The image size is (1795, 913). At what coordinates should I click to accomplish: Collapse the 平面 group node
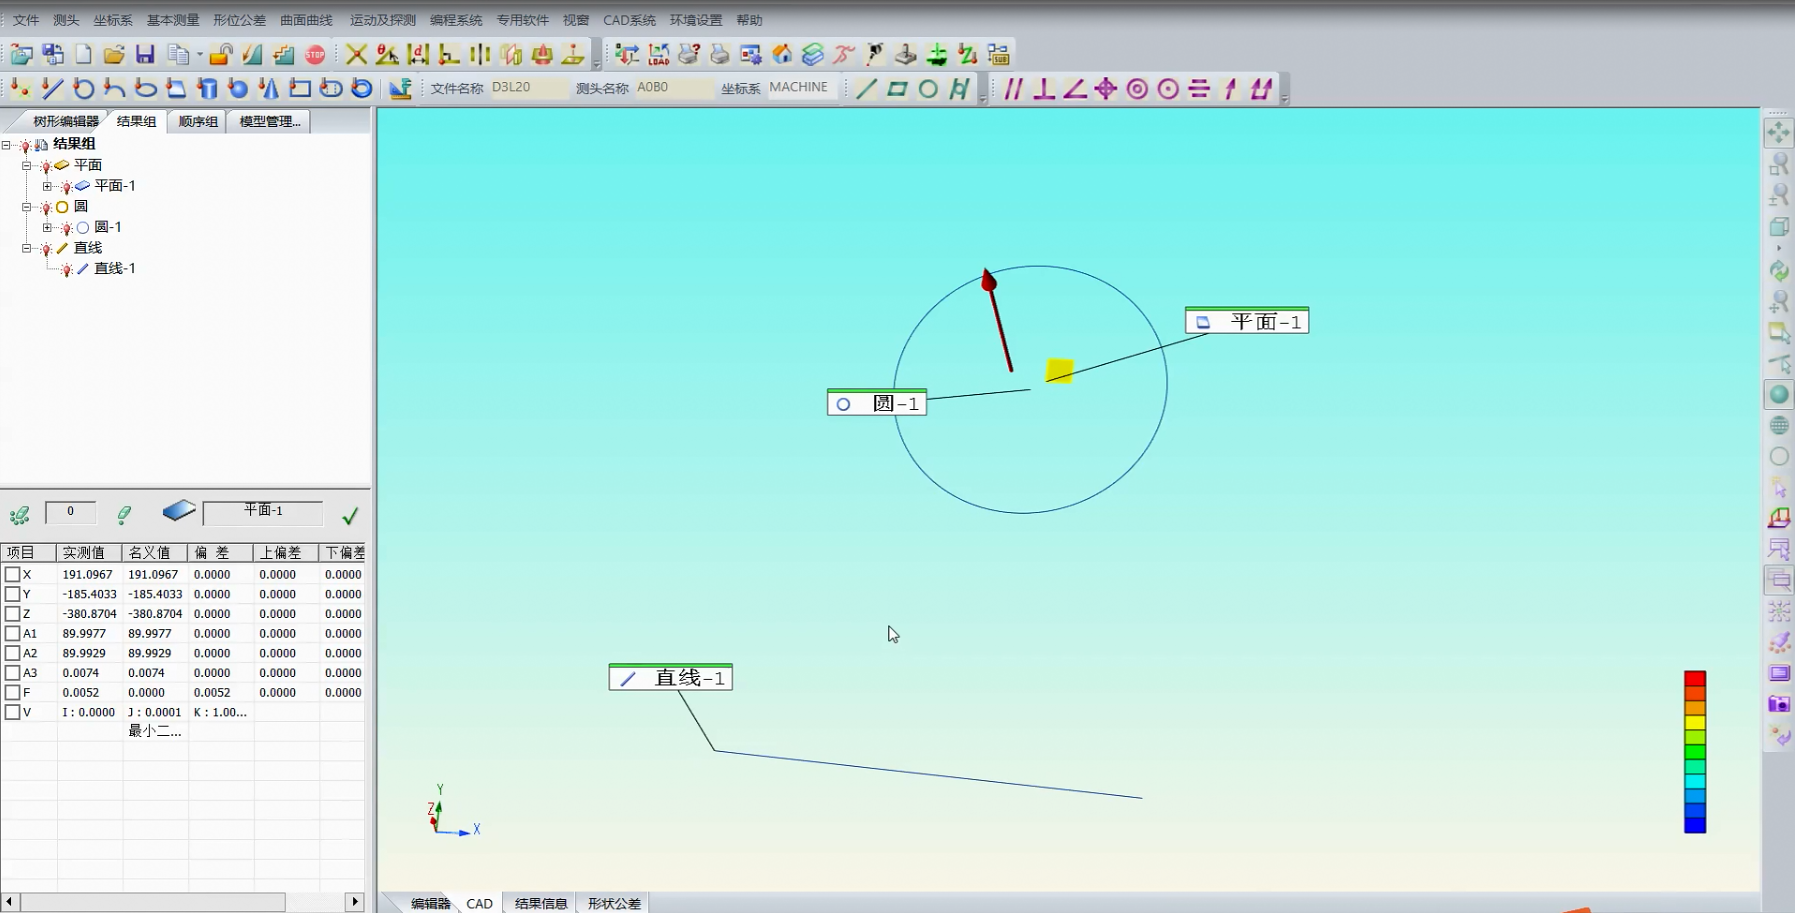coord(27,166)
